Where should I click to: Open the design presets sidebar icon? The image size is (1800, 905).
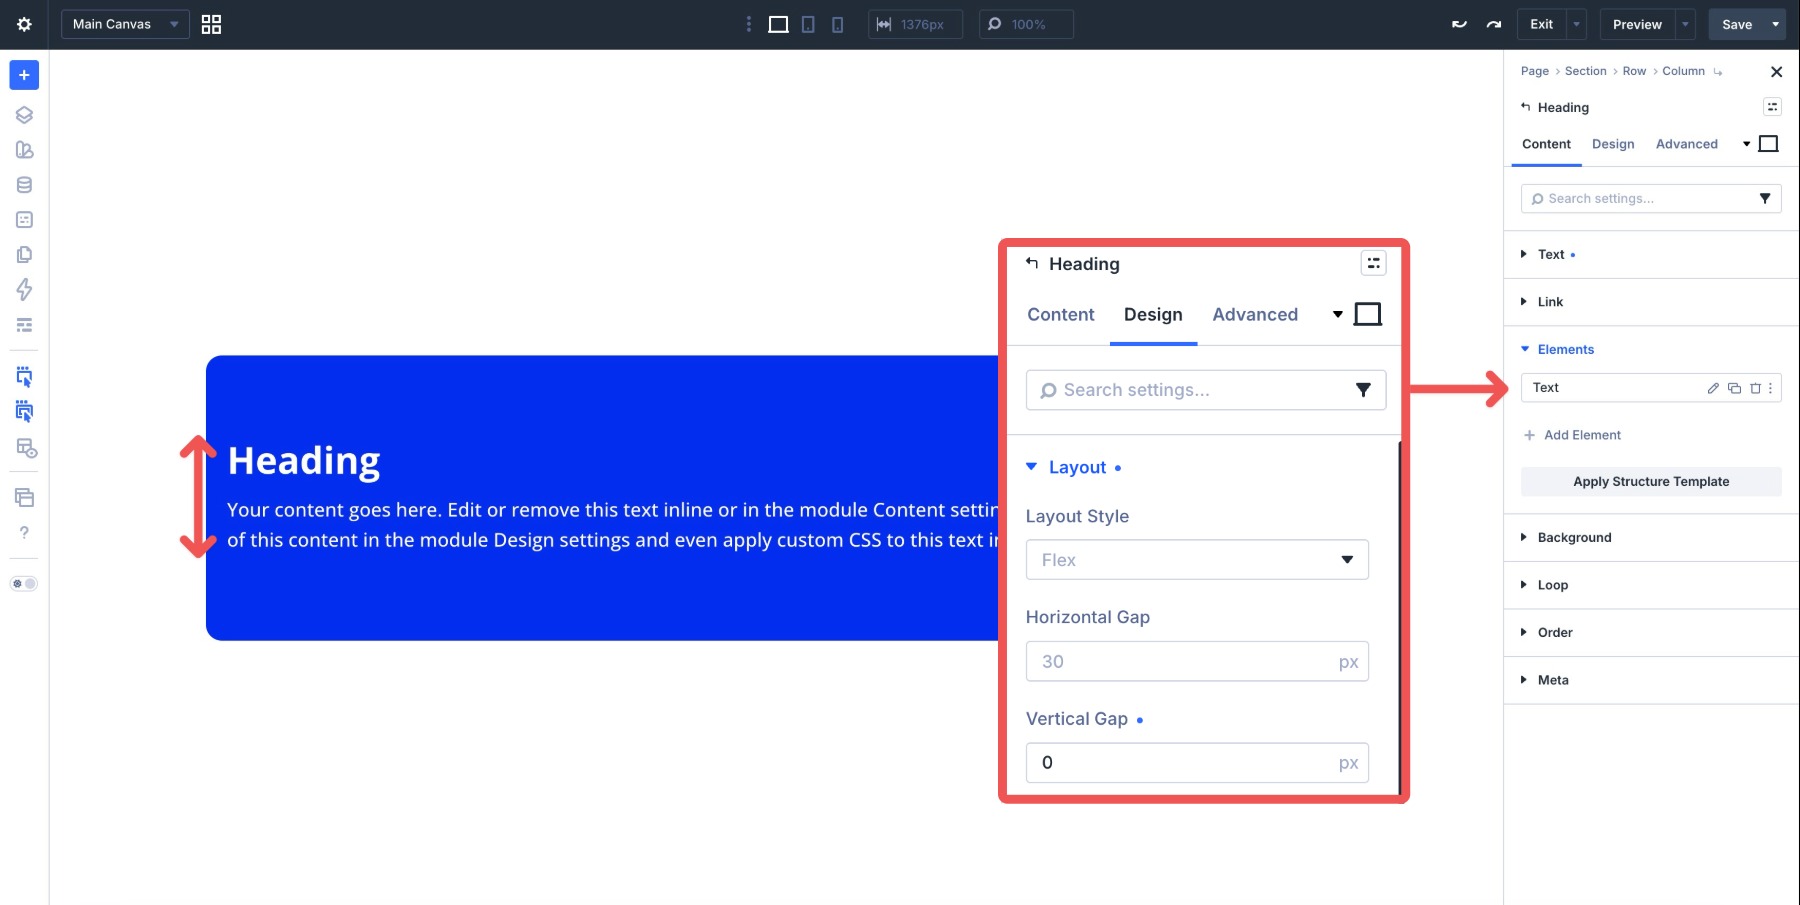pos(24,150)
